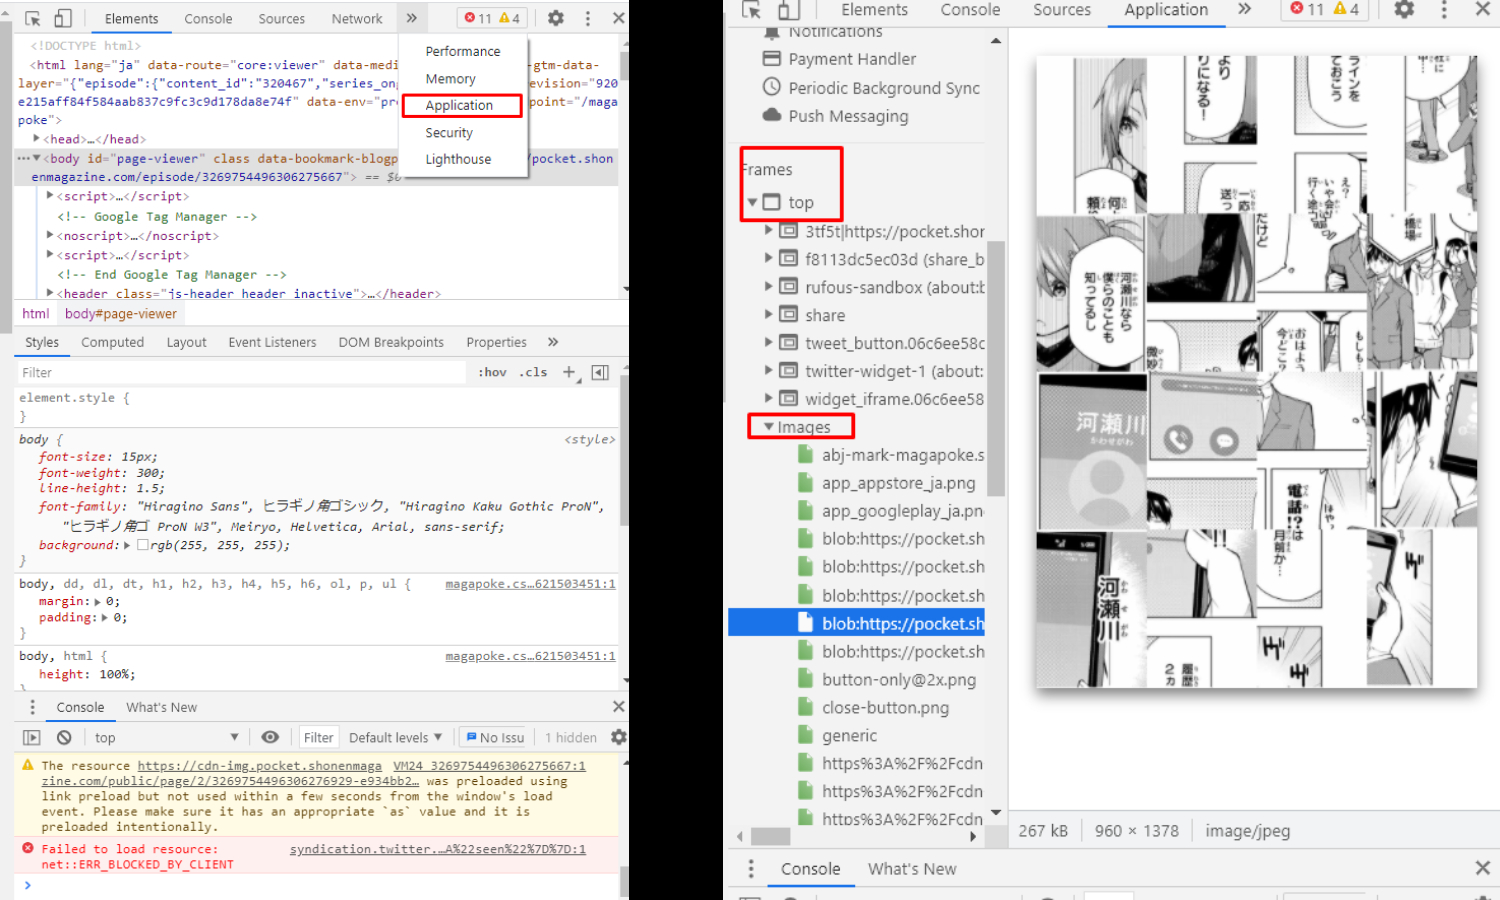
Task: Toggle the No Issues button in Console toolbar
Action: [493, 737]
